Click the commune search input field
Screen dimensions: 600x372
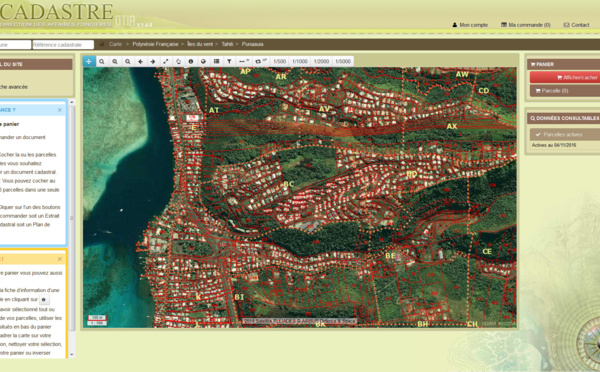(15, 45)
